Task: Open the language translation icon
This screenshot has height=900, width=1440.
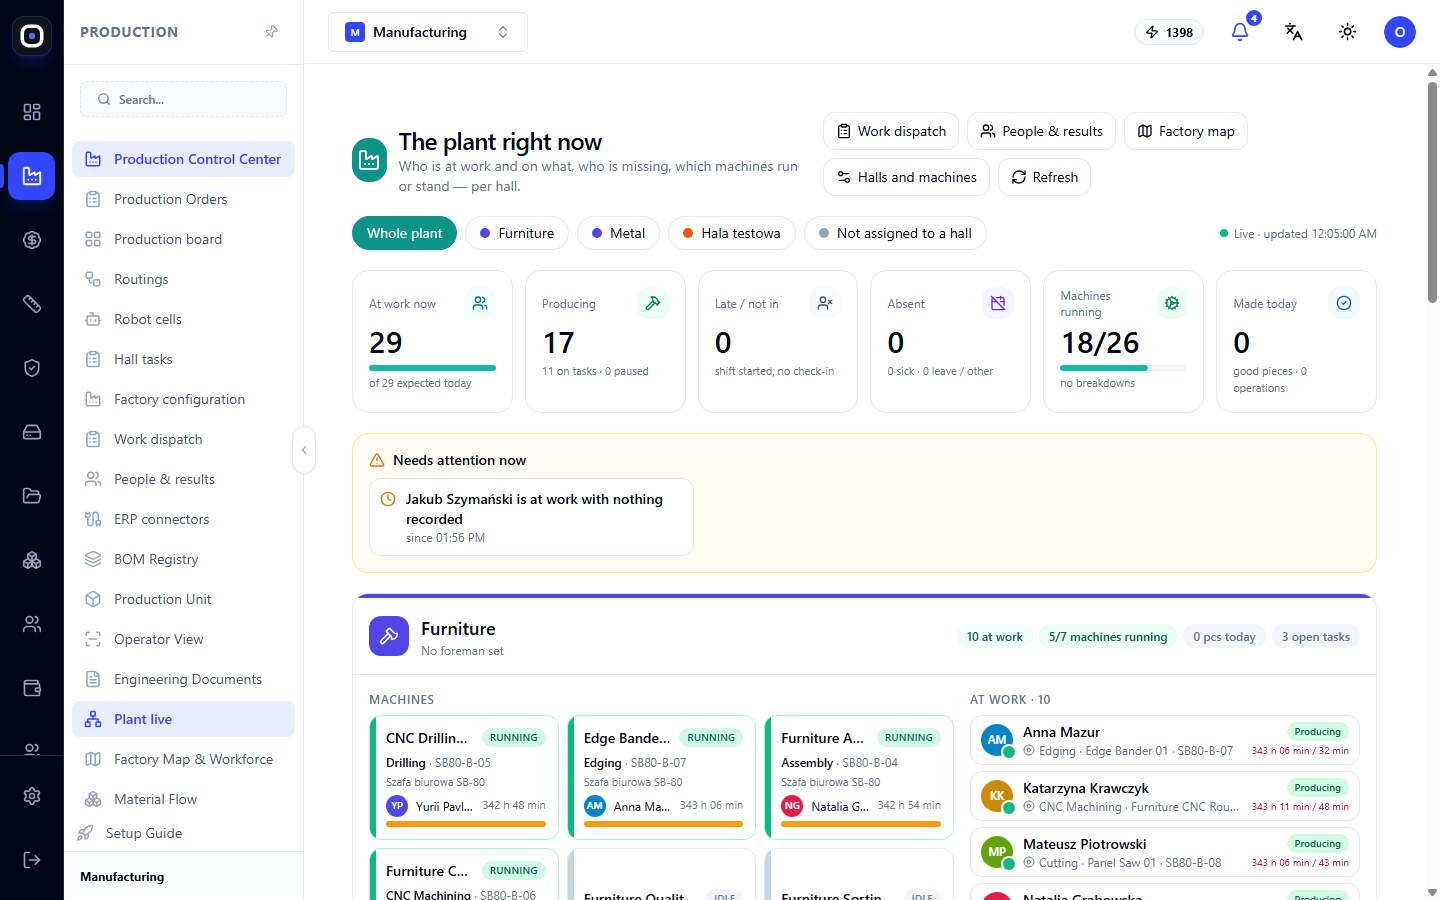Action: [1294, 32]
